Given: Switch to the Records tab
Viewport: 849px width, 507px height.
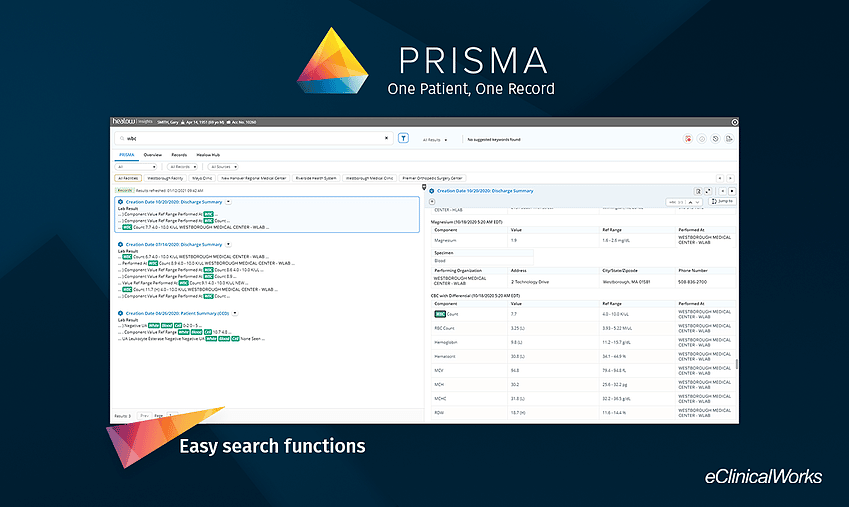Looking at the screenshot, I should coord(179,155).
